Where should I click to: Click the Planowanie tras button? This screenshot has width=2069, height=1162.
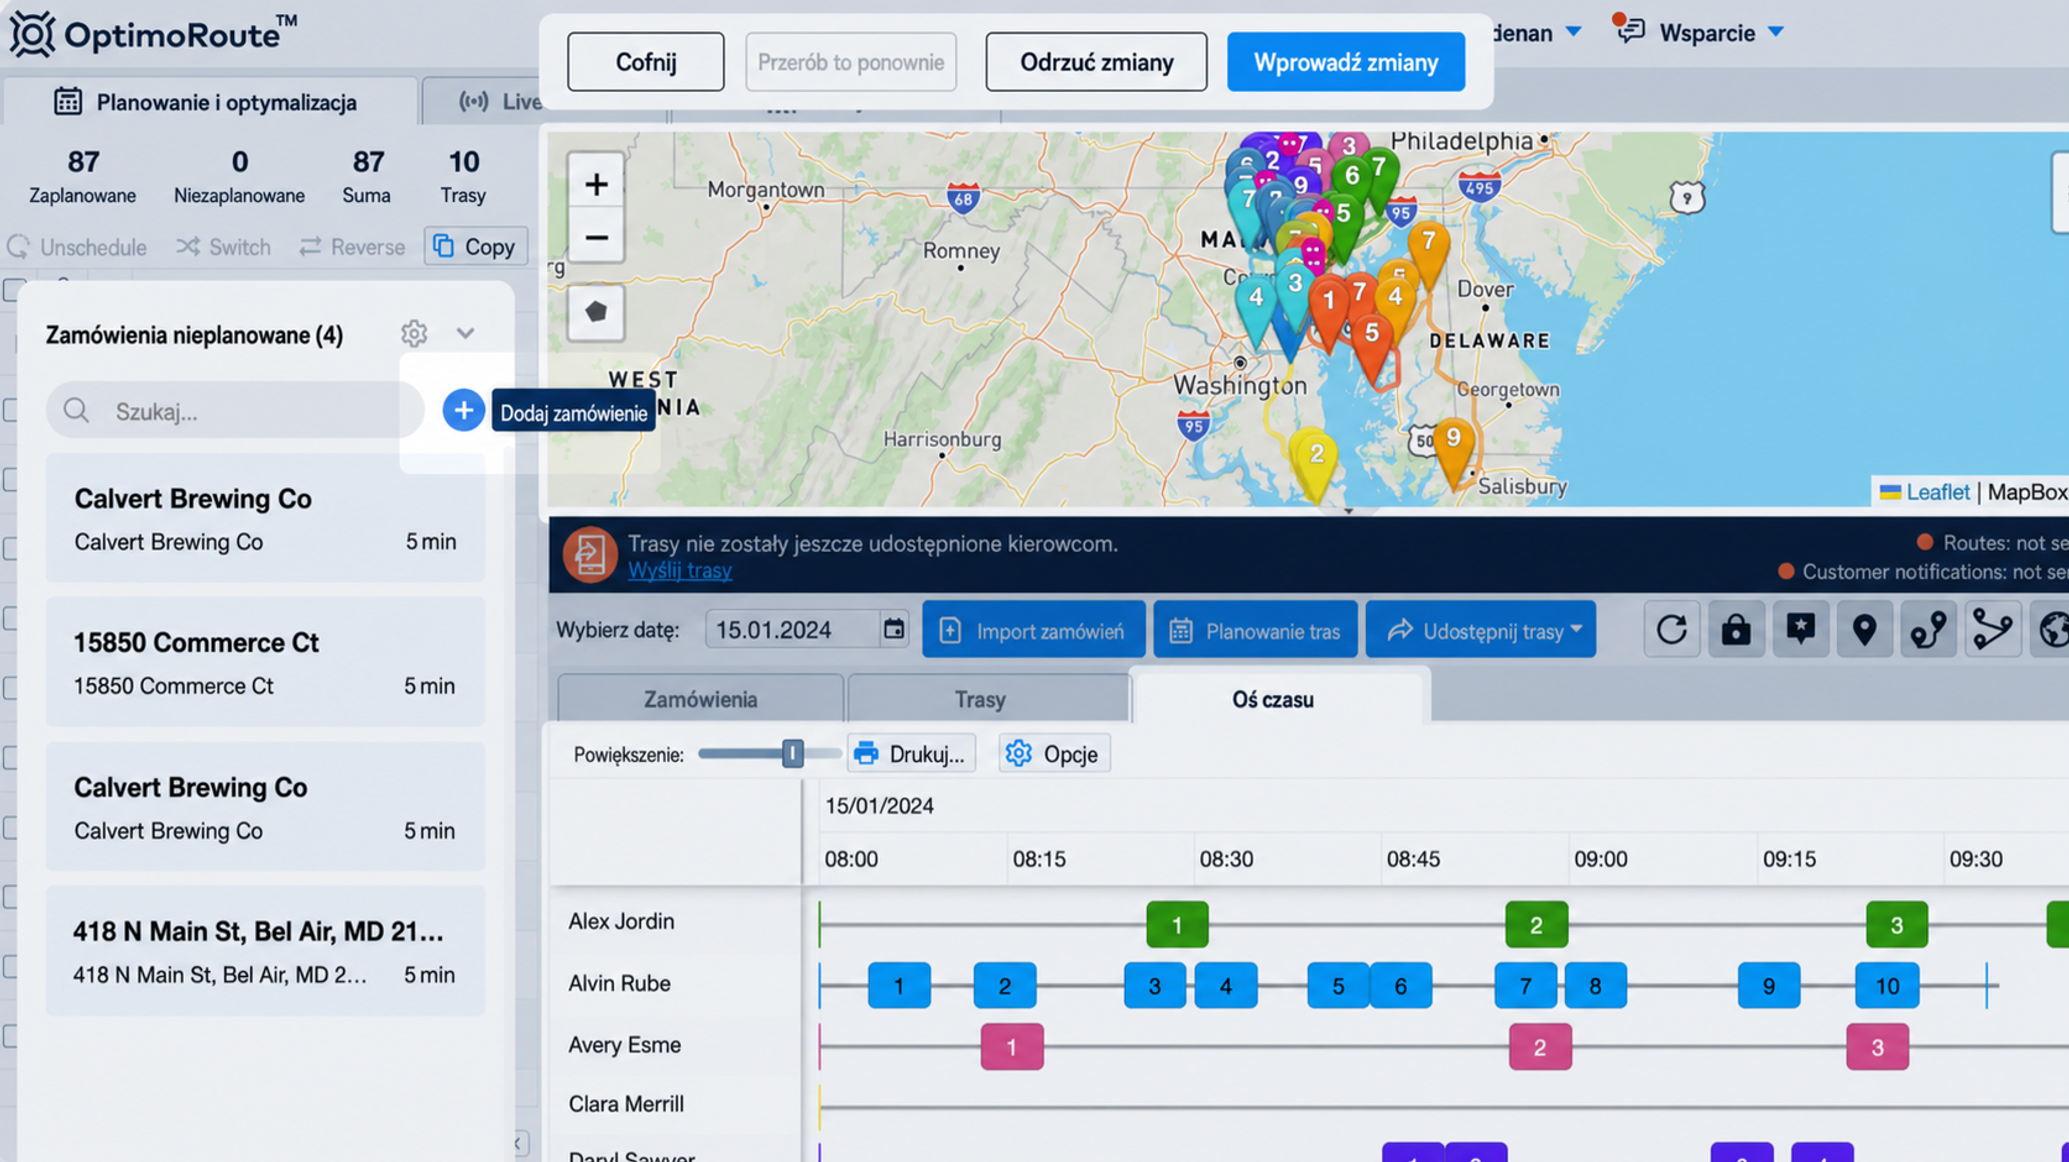(1255, 630)
